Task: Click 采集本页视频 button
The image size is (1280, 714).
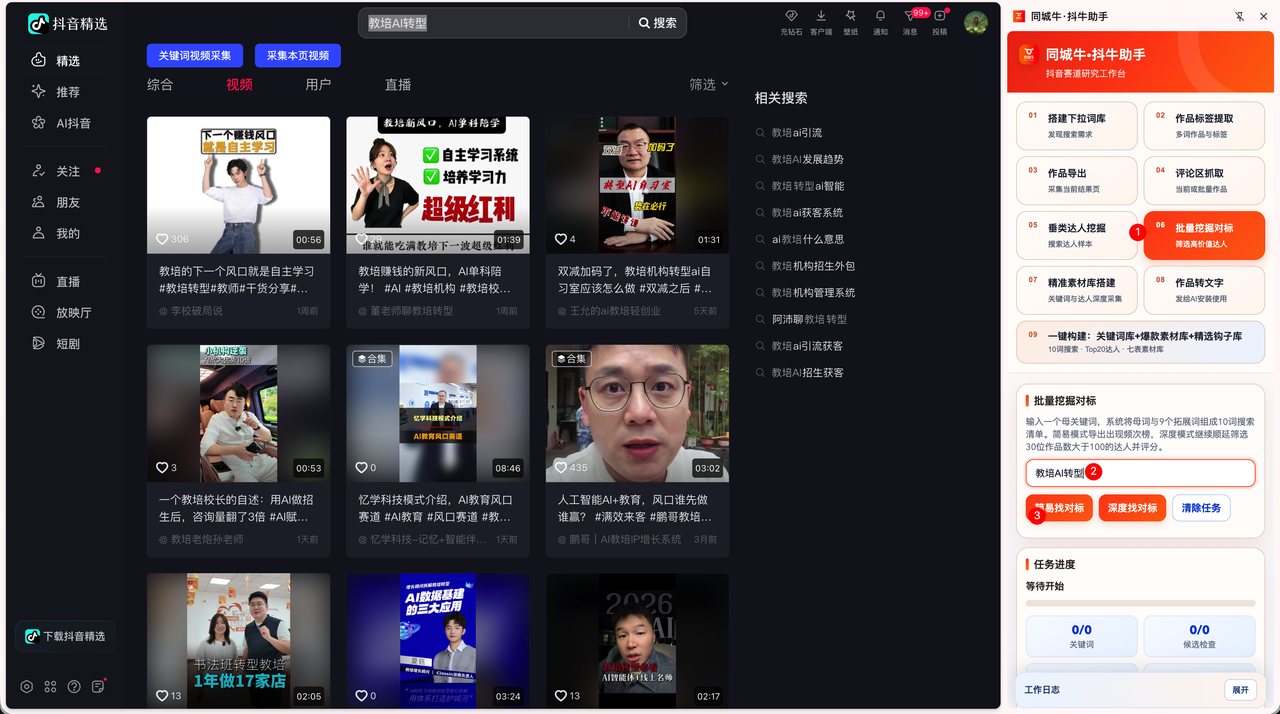Action: [x=298, y=56]
